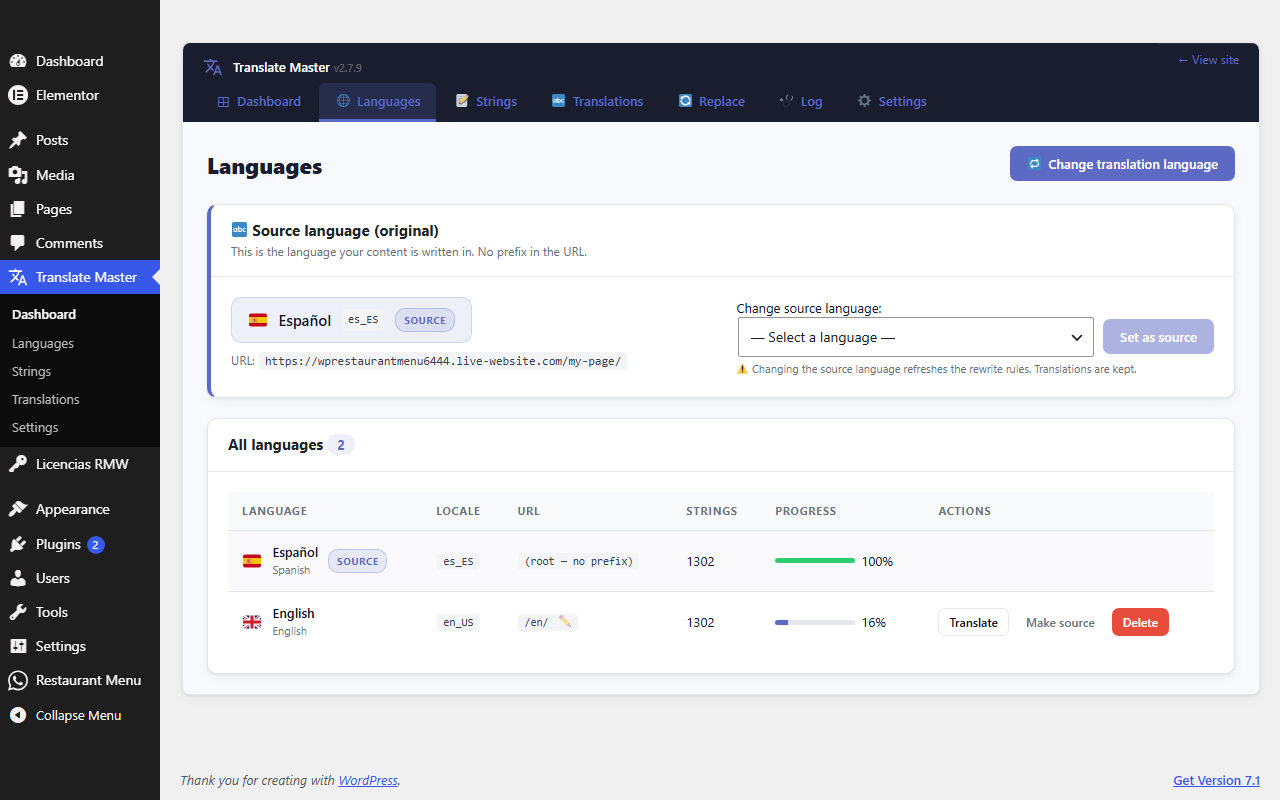Open the plugin Dashboard tab
1280x800 pixels.
(x=259, y=101)
